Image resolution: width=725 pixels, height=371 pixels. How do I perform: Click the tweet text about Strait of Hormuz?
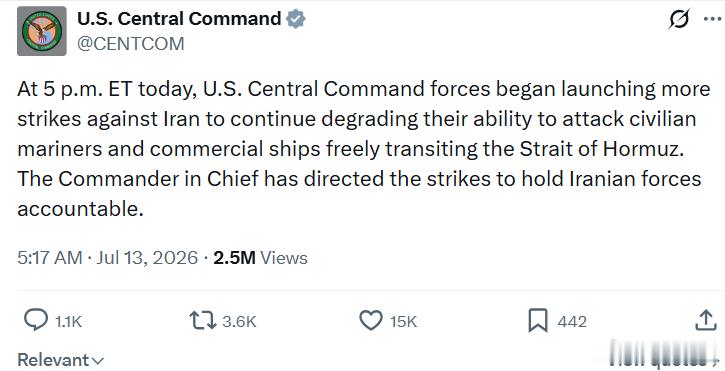pyautogui.click(x=364, y=149)
